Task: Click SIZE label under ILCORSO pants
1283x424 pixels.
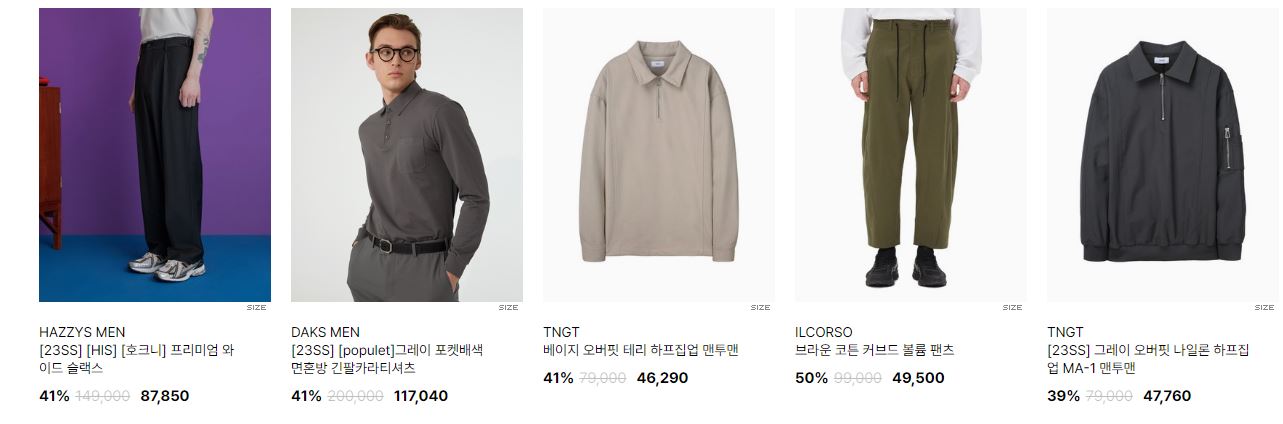Action: (x=1013, y=308)
